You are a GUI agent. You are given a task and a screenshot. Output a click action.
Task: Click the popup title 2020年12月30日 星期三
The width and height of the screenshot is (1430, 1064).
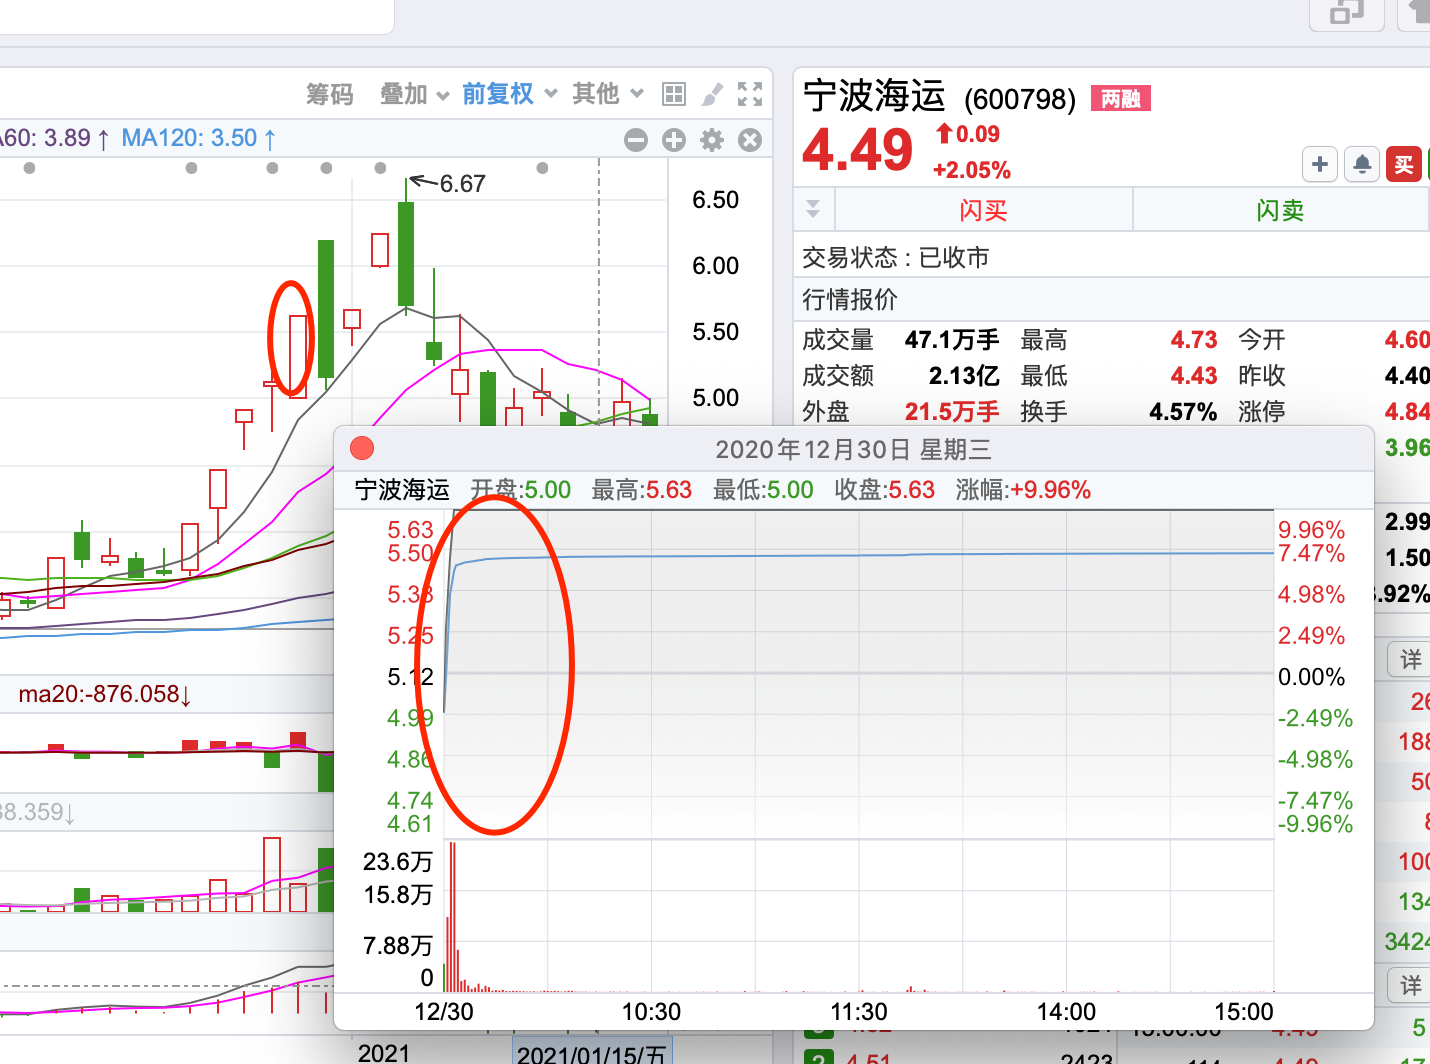[x=853, y=450]
